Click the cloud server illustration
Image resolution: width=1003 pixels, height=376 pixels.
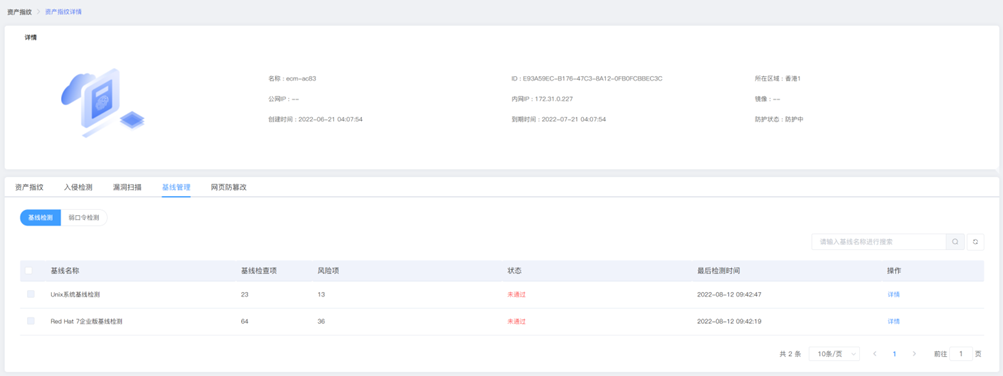pyautogui.click(x=102, y=102)
